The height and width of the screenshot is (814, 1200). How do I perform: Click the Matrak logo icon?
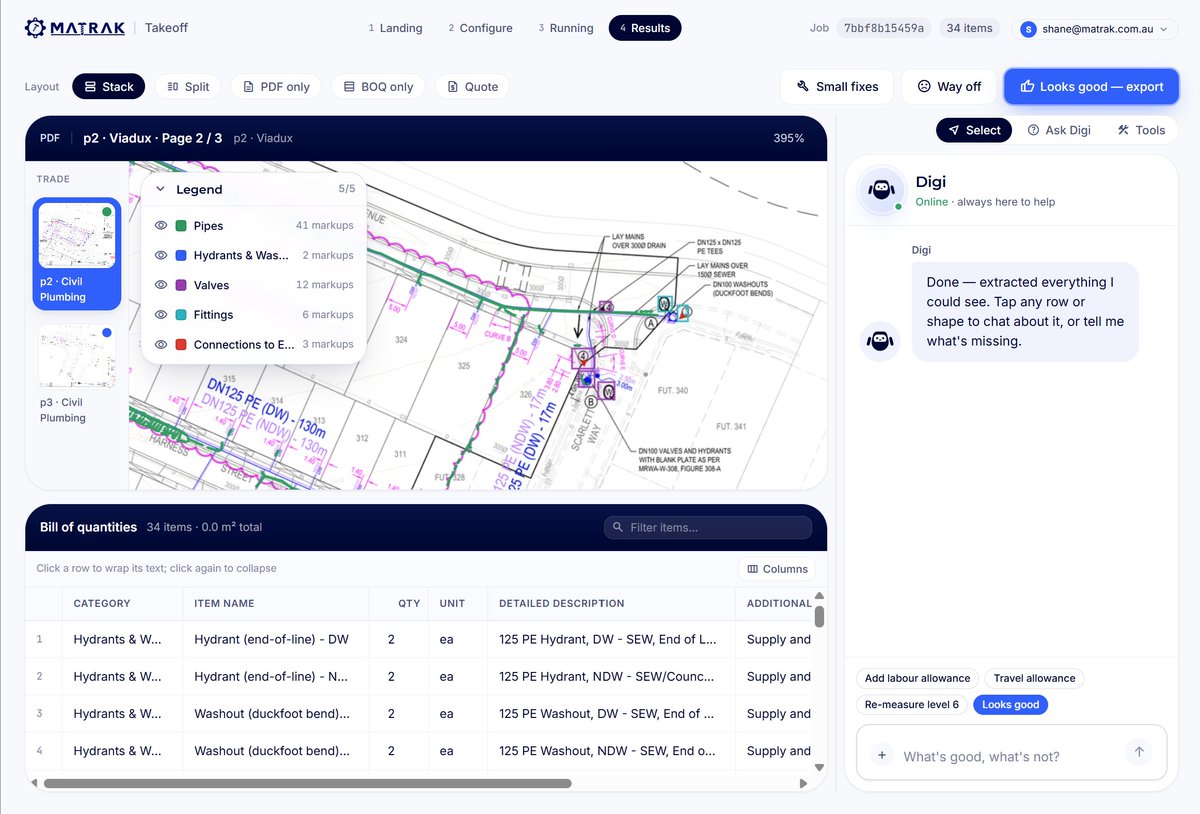(x=35, y=28)
